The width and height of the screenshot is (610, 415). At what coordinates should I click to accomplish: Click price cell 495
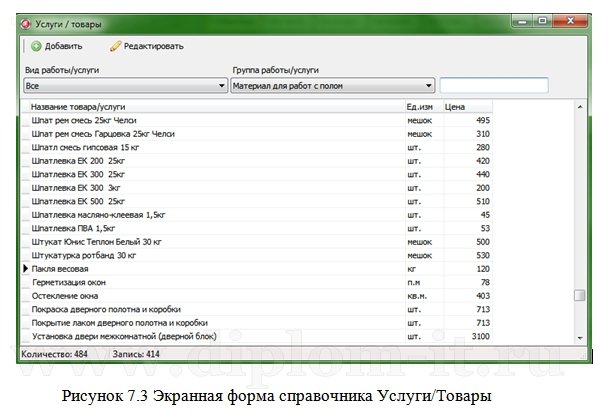468,120
